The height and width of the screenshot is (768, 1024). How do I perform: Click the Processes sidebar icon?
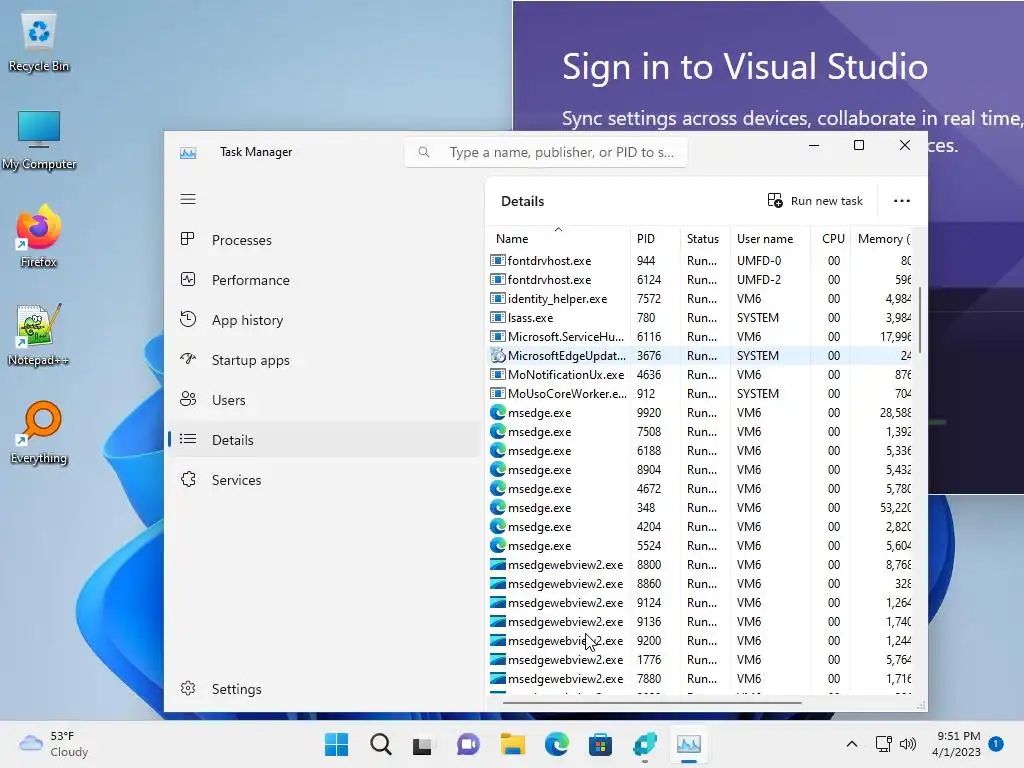pyautogui.click(x=188, y=239)
